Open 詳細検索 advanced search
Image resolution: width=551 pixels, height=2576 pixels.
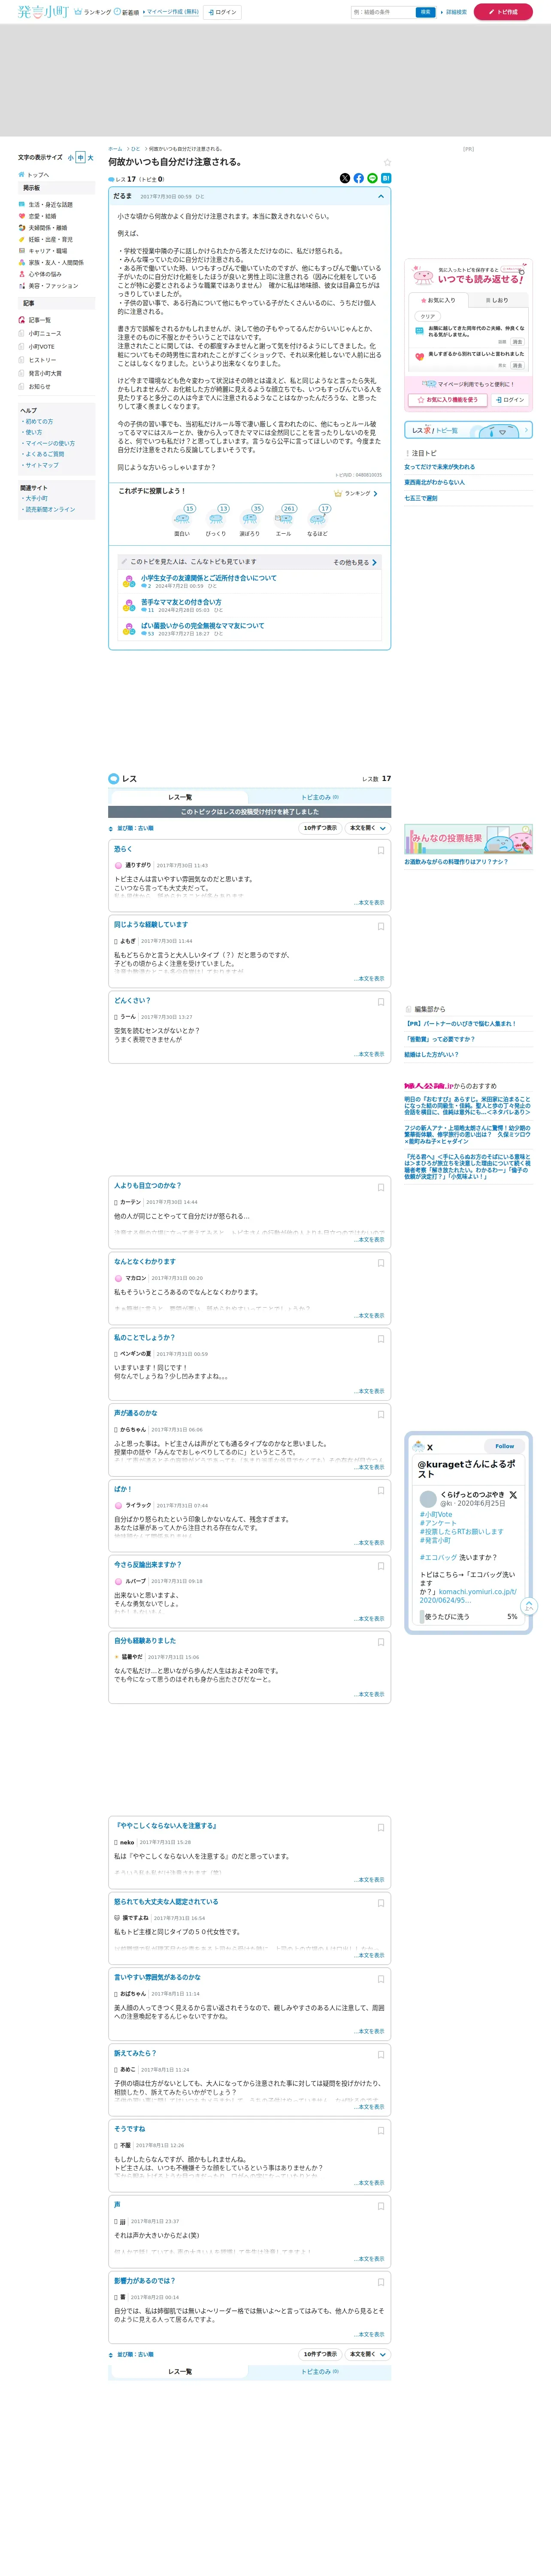[x=454, y=12]
